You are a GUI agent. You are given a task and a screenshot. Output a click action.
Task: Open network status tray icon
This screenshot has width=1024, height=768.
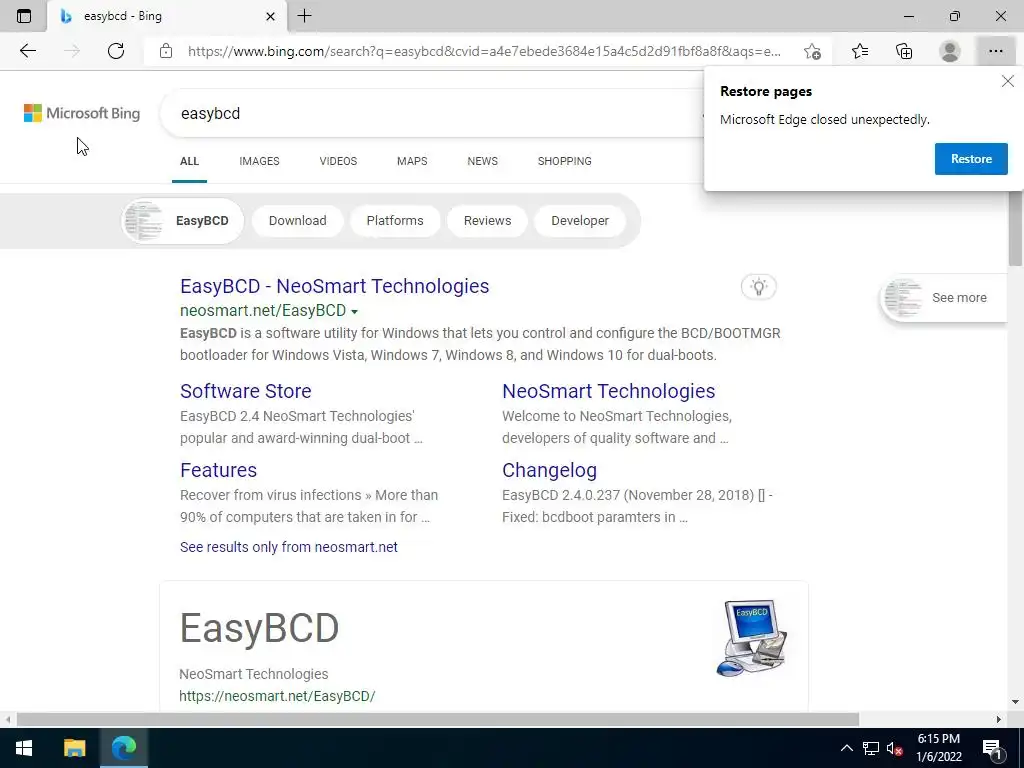[x=871, y=748]
